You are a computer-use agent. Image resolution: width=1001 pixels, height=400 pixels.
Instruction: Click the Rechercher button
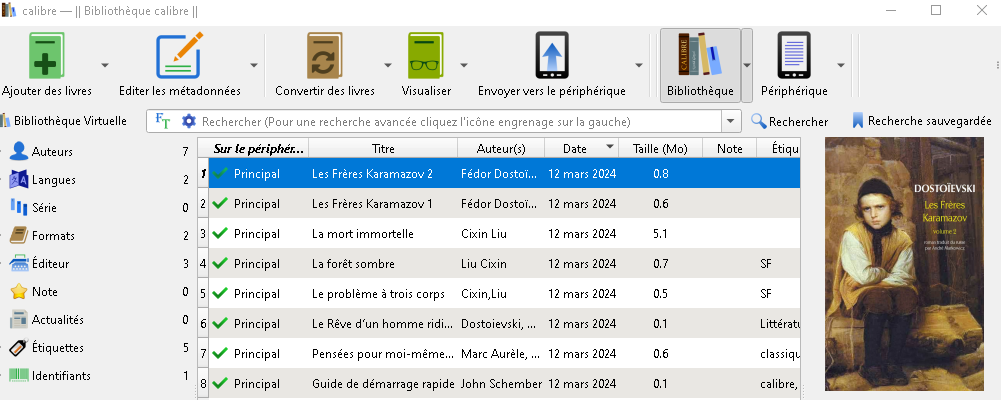(789, 121)
